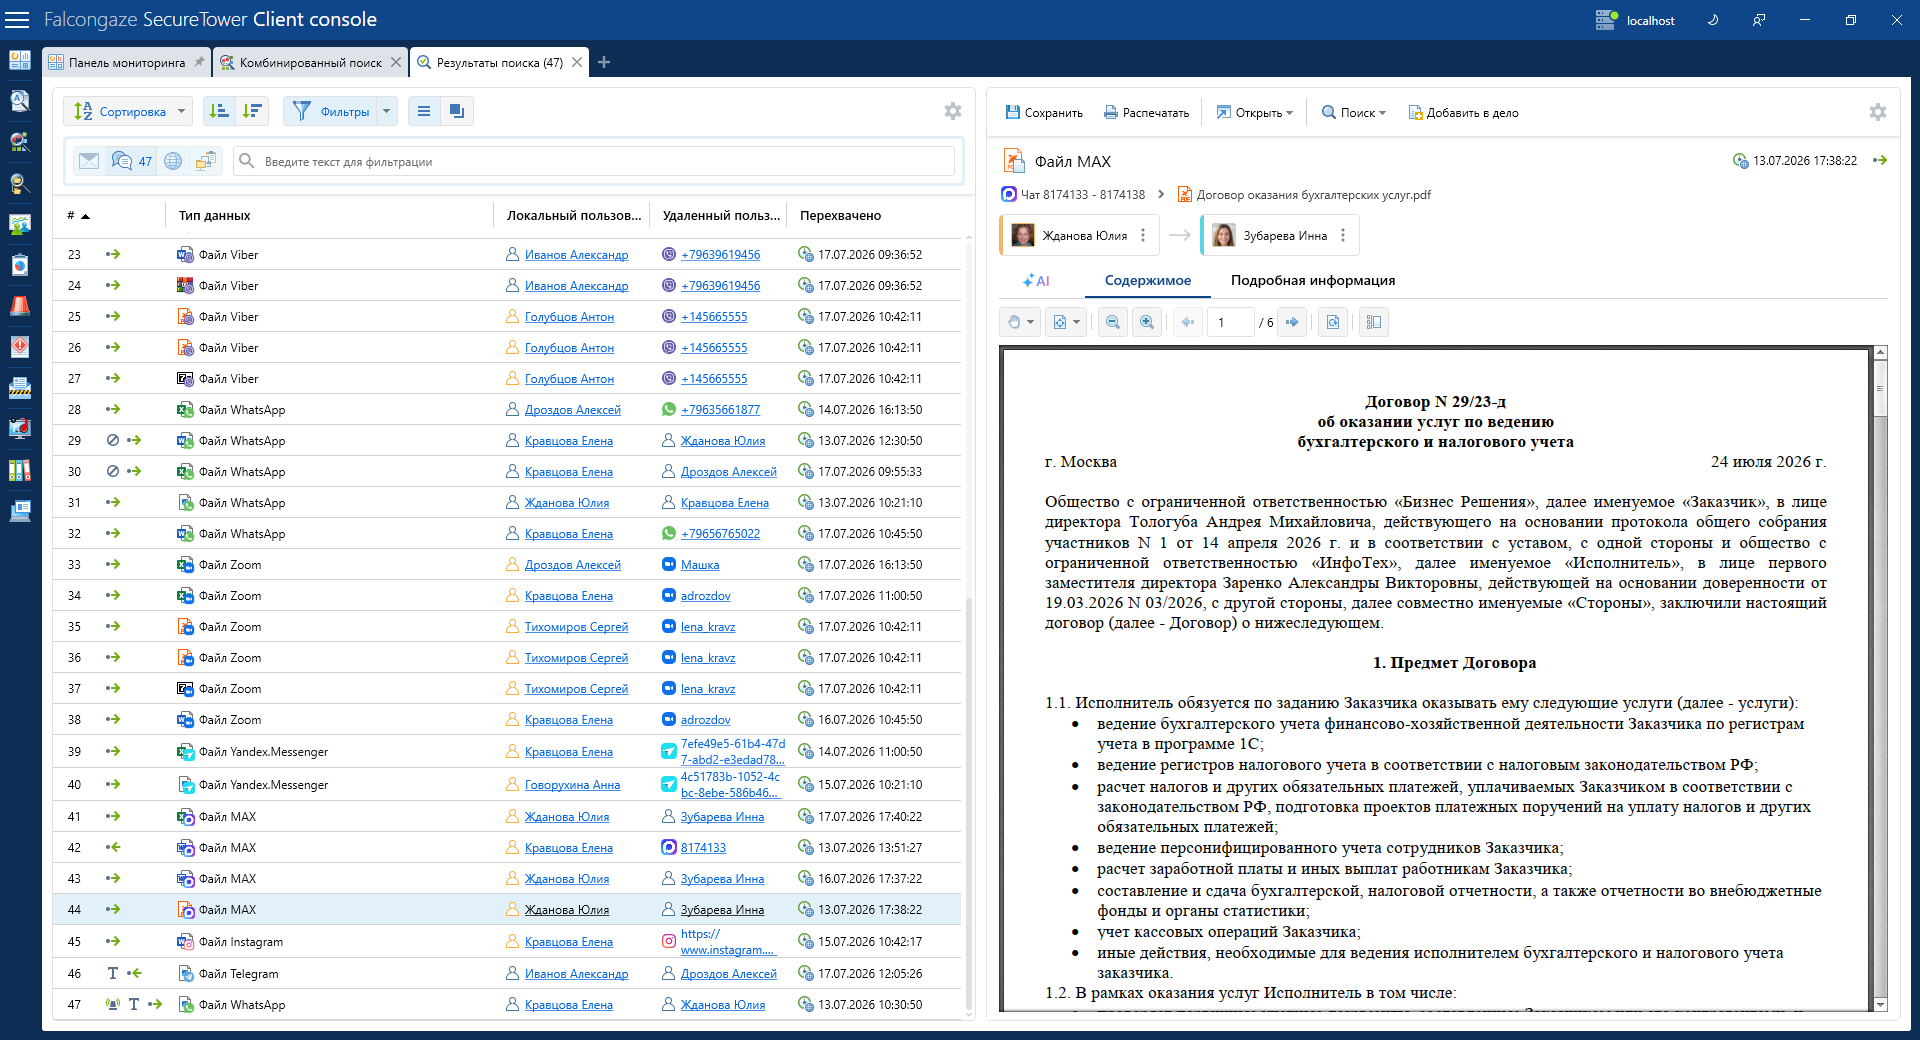The image size is (1920, 1040).
Task: Sort results descending with the toolbar icon
Action: (252, 111)
